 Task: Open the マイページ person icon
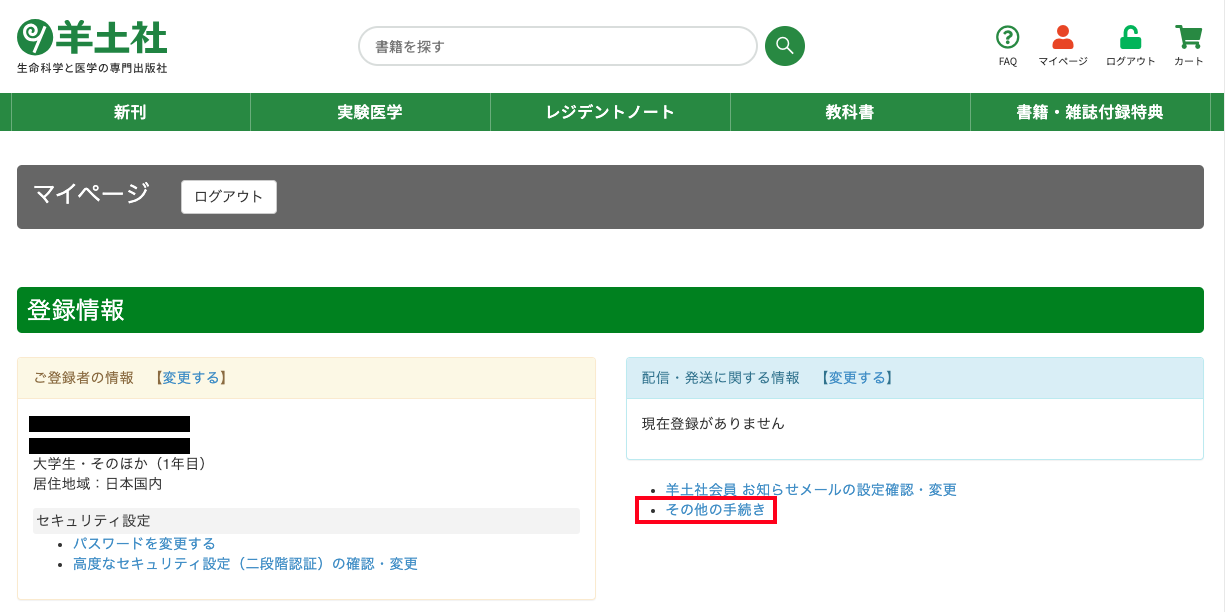[1062, 38]
